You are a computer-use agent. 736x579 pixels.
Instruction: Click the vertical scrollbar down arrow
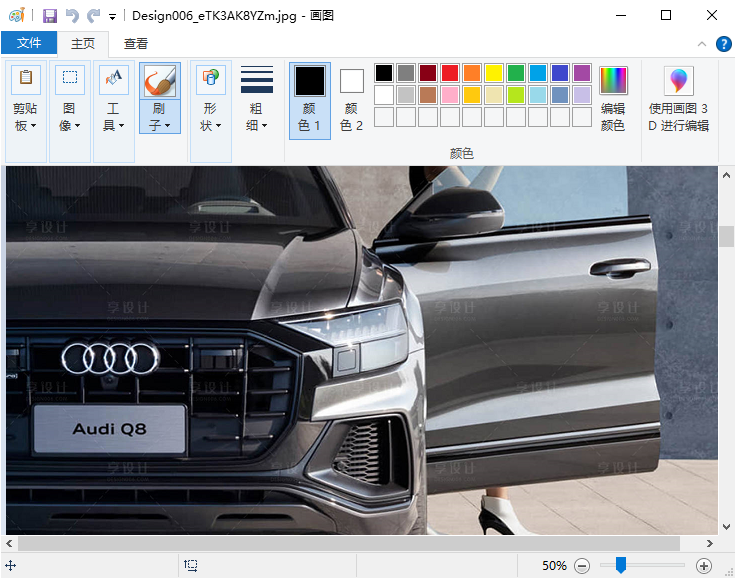coord(726,526)
